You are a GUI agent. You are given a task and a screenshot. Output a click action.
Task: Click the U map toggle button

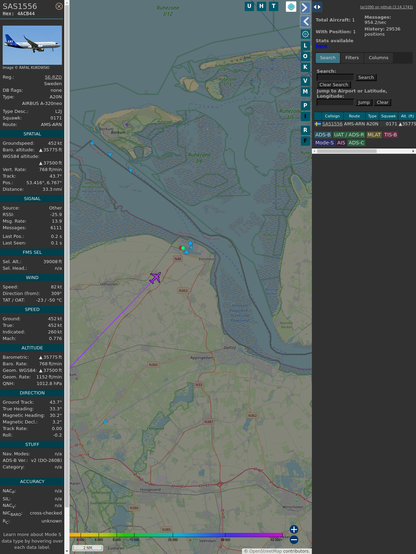[249, 6]
